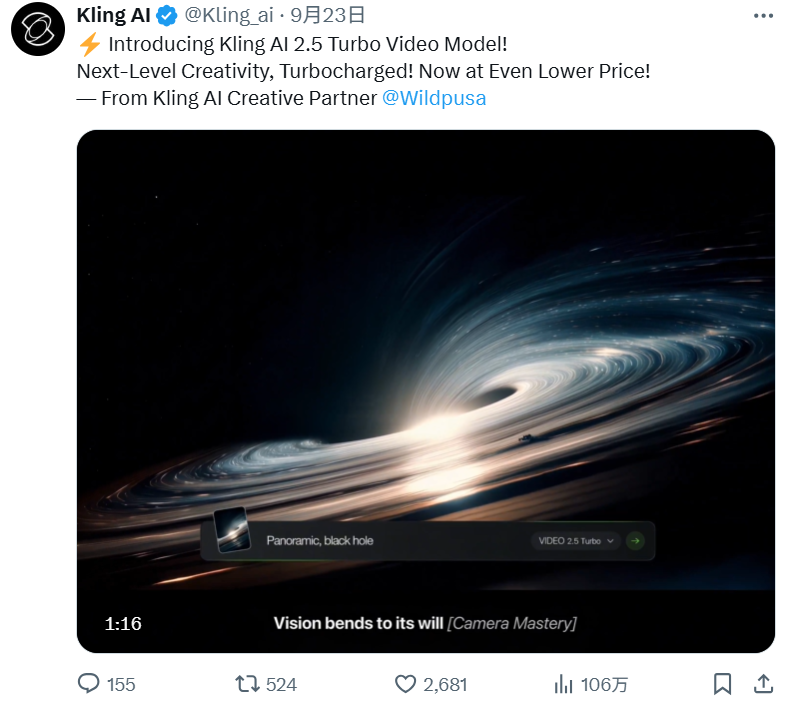Open the Kling AI profile avatar

click(x=38, y=29)
